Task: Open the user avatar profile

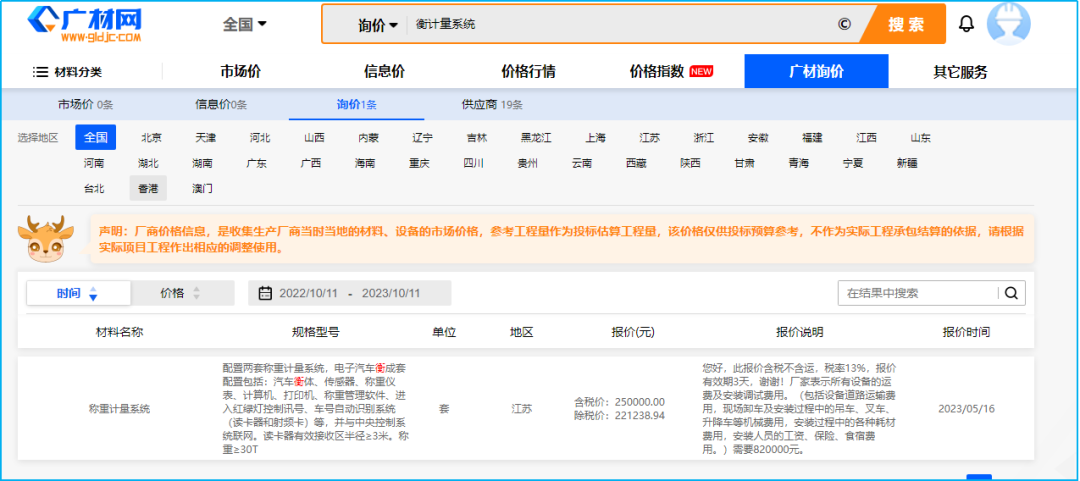Action: click(1008, 24)
